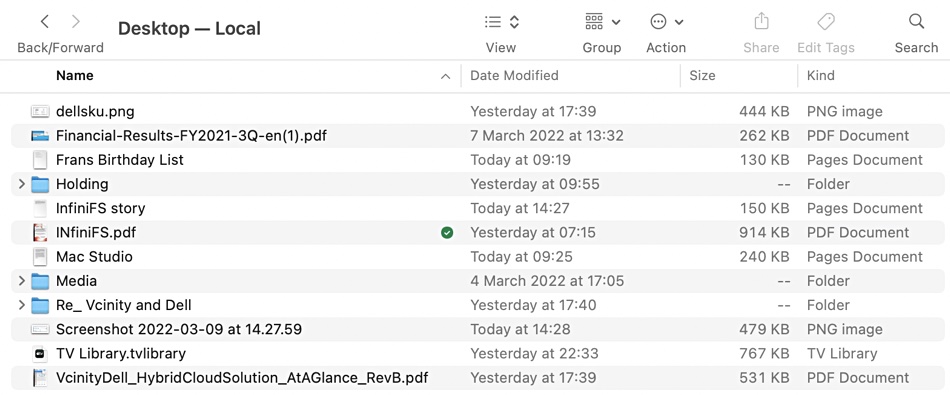Open the Action ellipsis menu

tap(658, 22)
